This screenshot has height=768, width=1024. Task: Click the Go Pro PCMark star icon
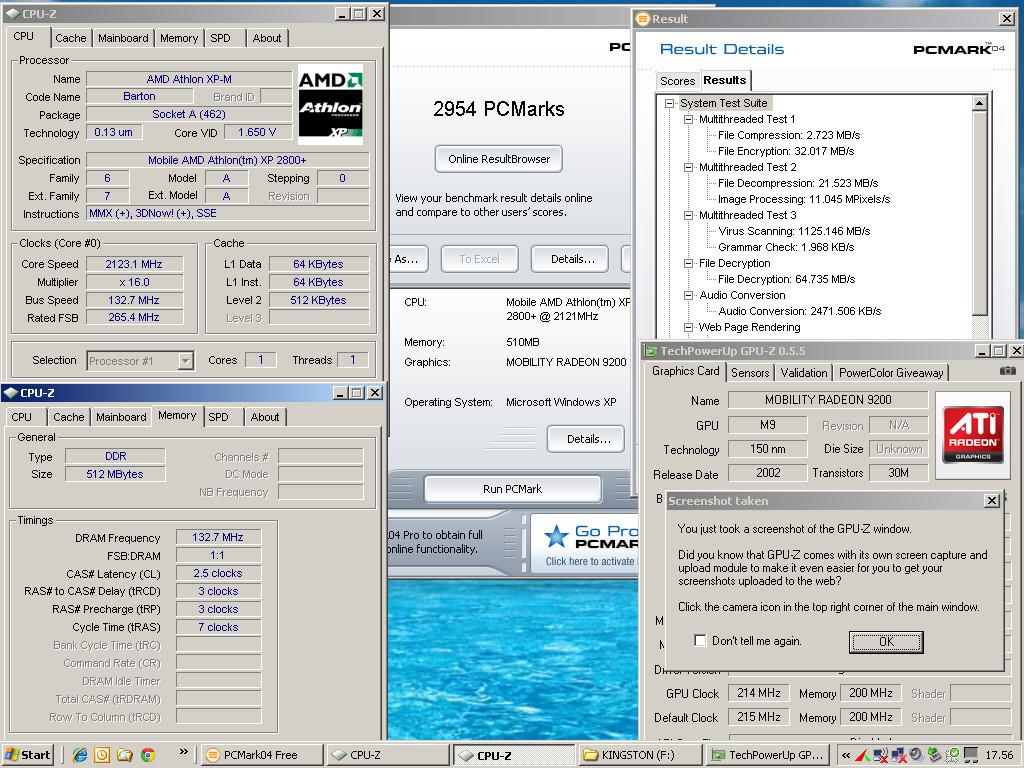556,536
